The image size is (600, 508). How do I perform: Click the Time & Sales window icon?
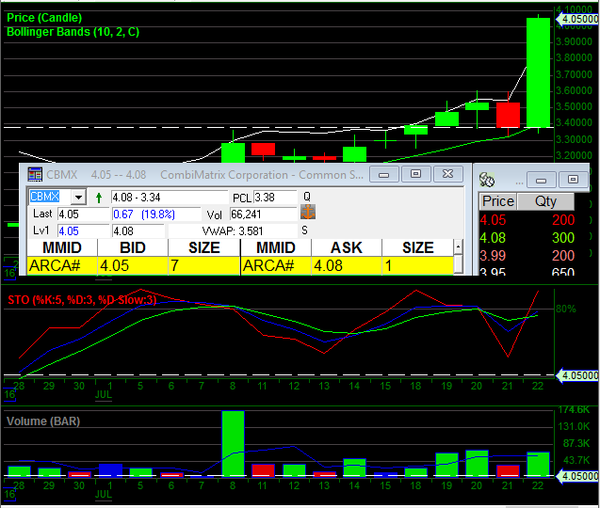tap(487, 179)
